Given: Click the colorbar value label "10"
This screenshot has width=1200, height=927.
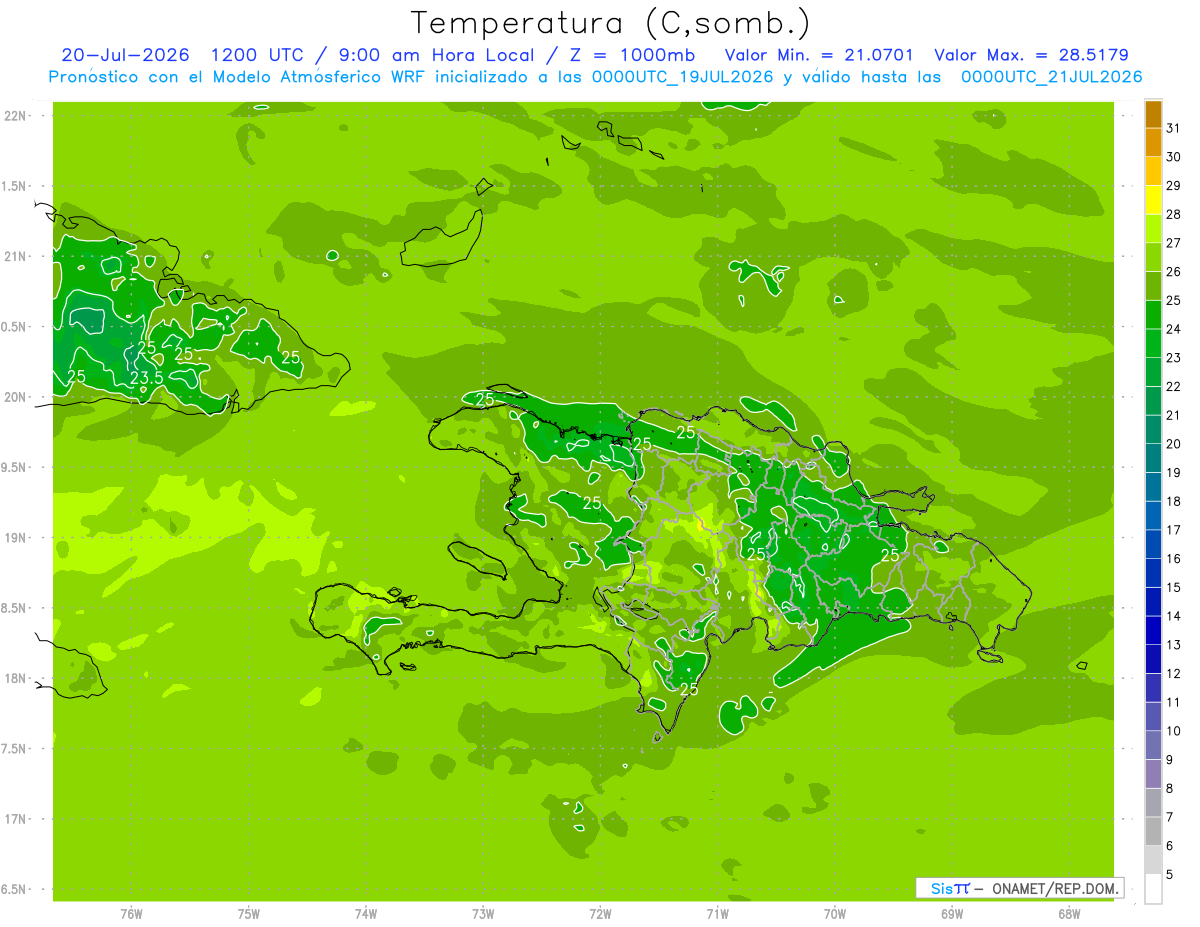Looking at the screenshot, I should (x=1174, y=731).
